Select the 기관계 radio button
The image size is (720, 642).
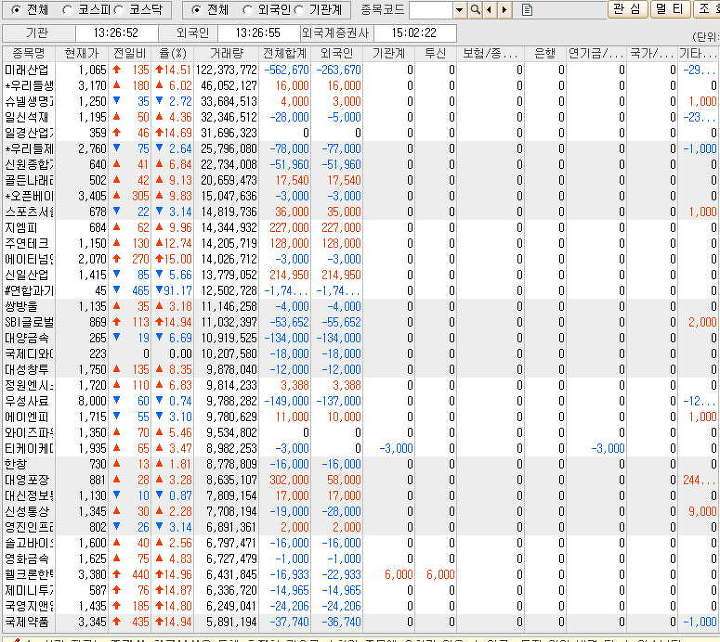pyautogui.click(x=298, y=9)
